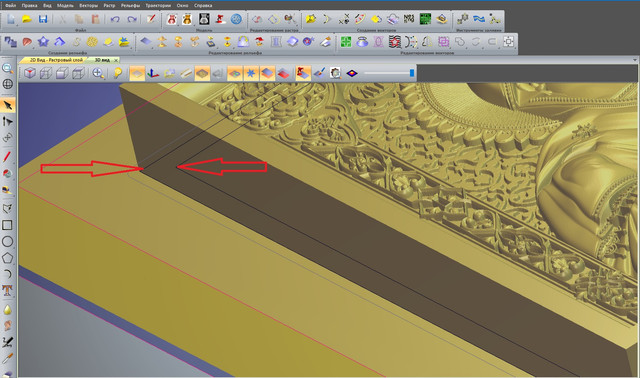The width and height of the screenshot is (640, 378).
Task: Click the brown teddy bear model icon
Action: click(187, 19)
